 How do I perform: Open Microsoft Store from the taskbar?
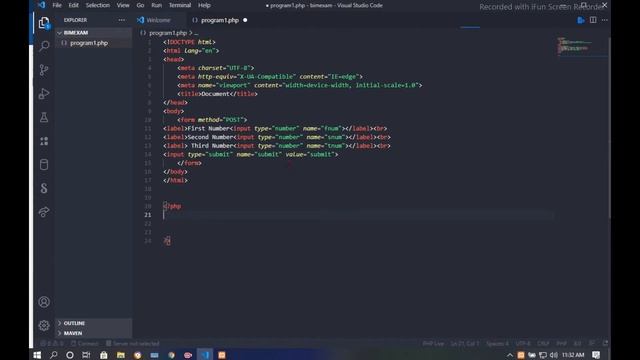click(104, 355)
